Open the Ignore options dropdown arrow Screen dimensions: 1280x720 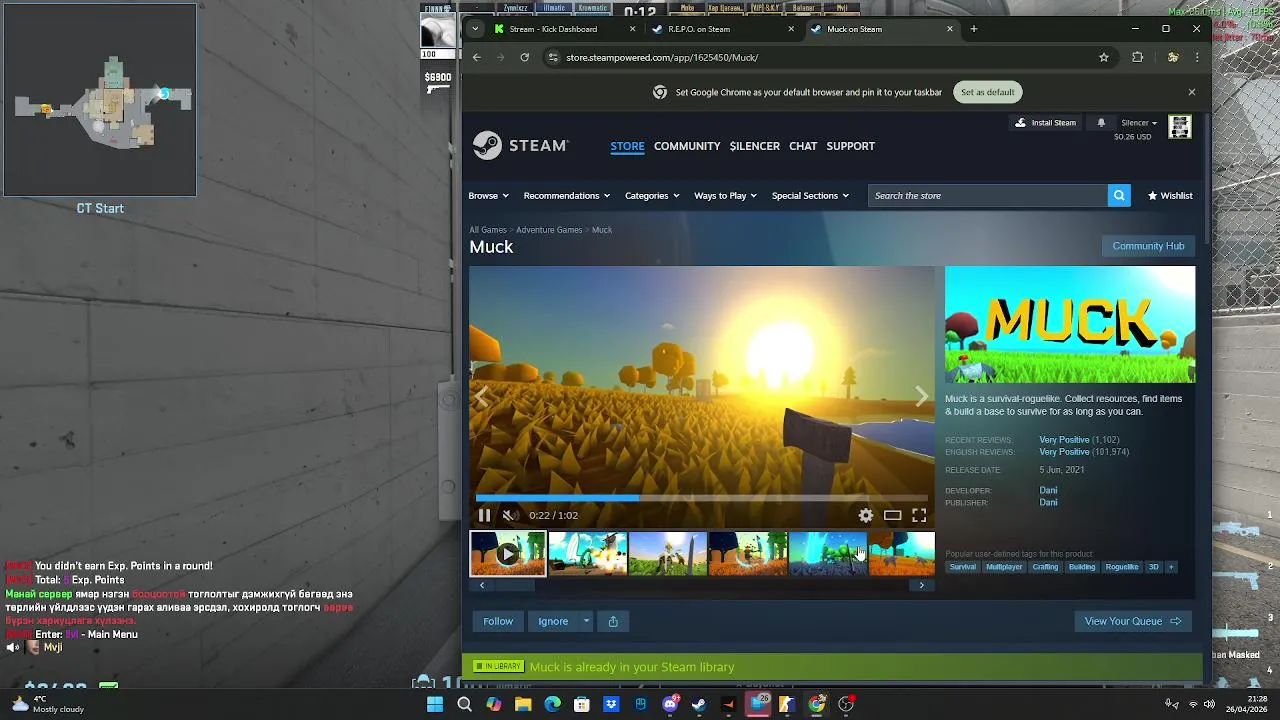586,621
